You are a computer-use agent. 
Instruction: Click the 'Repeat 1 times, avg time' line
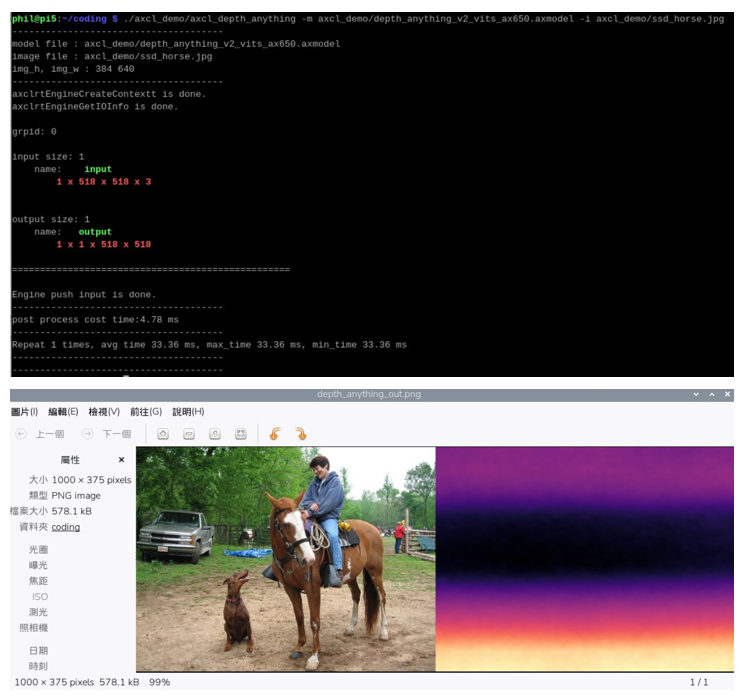pyautogui.click(x=209, y=345)
